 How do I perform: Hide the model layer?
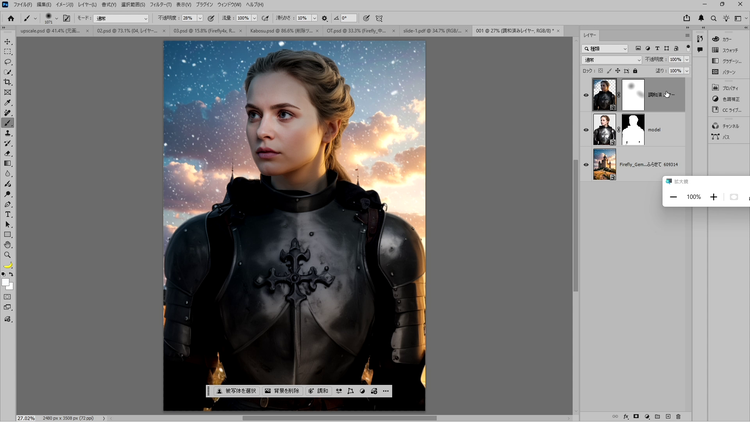pos(586,129)
